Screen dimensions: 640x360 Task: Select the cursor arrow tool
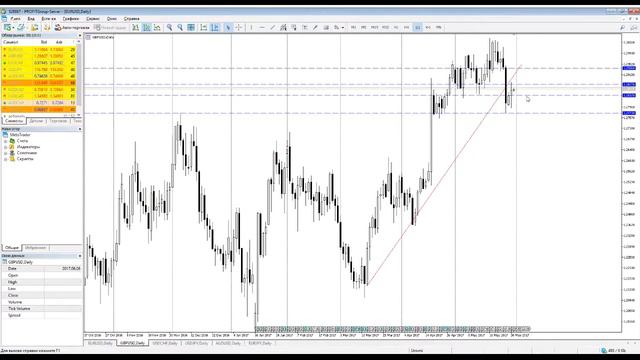pyautogui.click(x=228, y=27)
